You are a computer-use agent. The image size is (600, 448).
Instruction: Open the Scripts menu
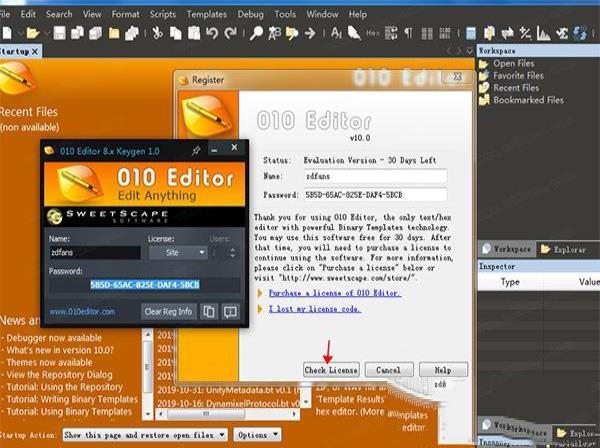click(x=163, y=14)
